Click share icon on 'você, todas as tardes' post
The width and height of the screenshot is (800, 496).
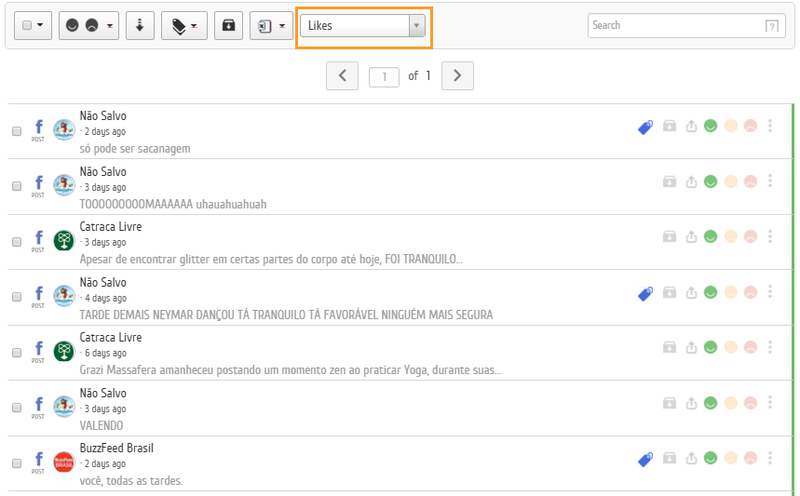[x=691, y=459]
